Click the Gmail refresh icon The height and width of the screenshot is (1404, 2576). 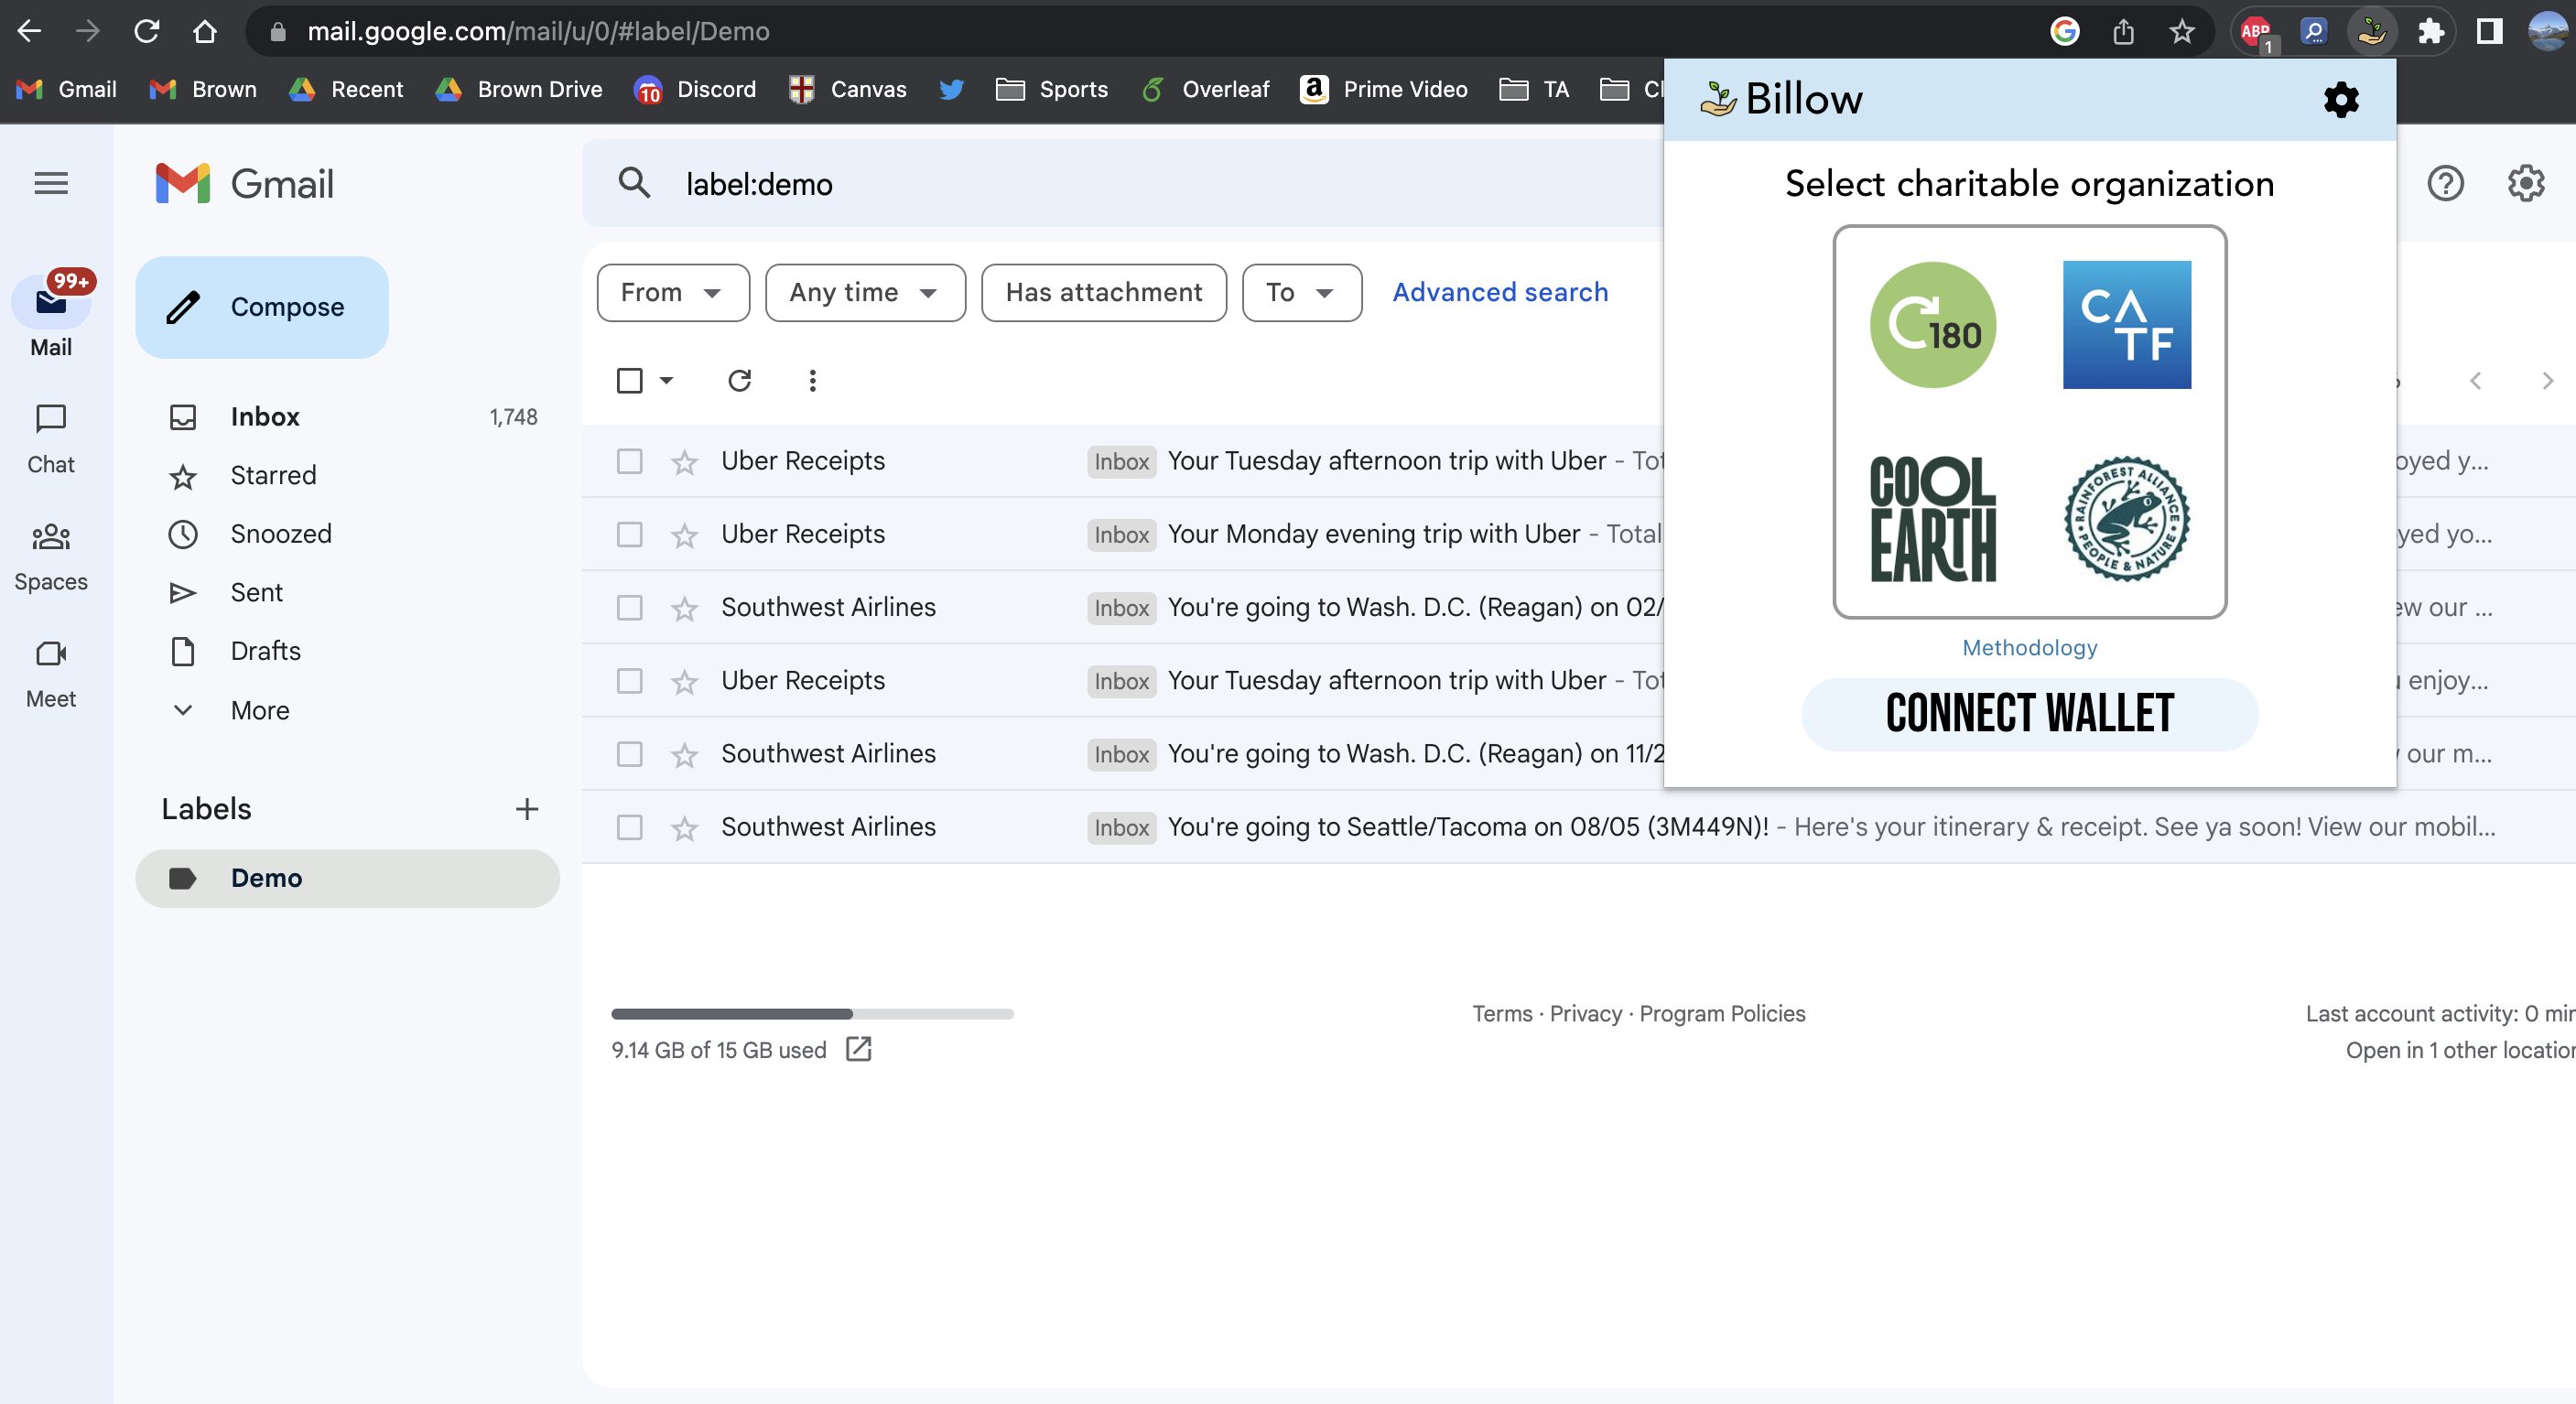739,381
